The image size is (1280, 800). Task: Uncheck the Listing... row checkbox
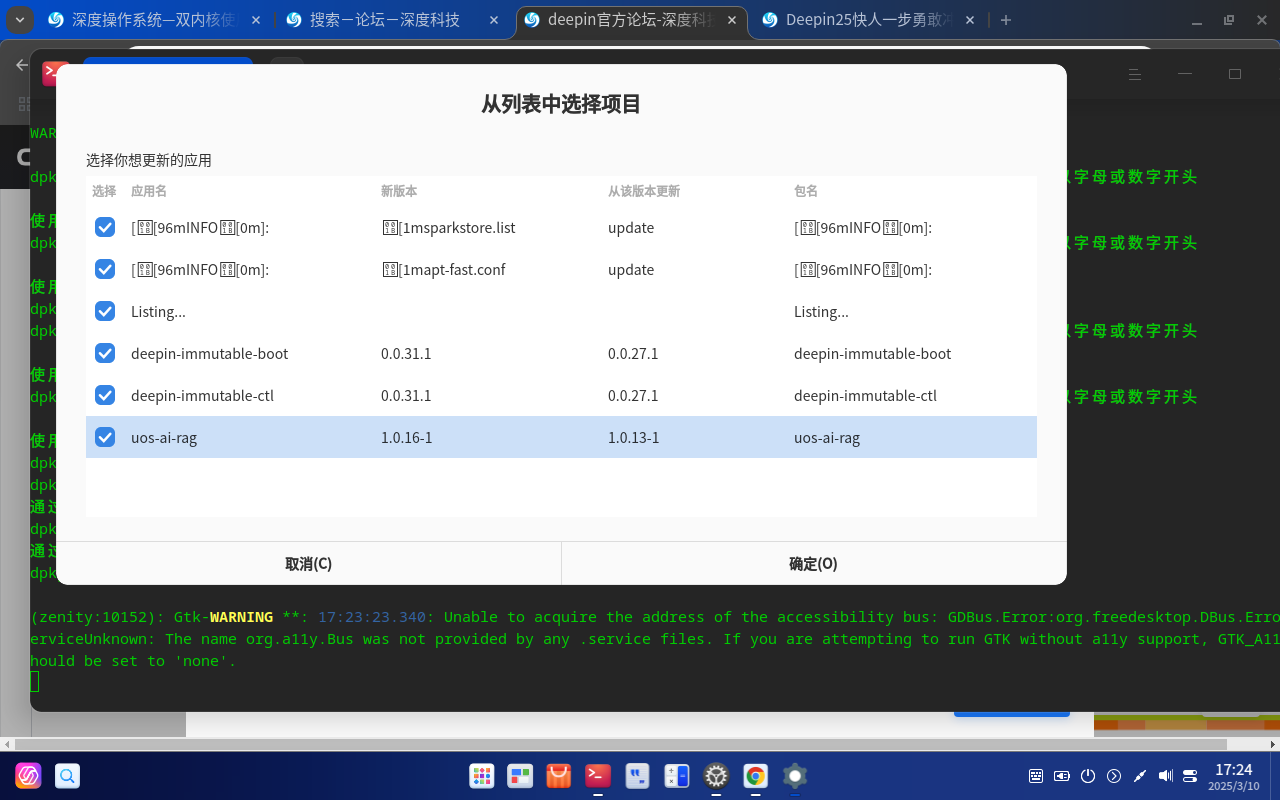click(x=105, y=311)
